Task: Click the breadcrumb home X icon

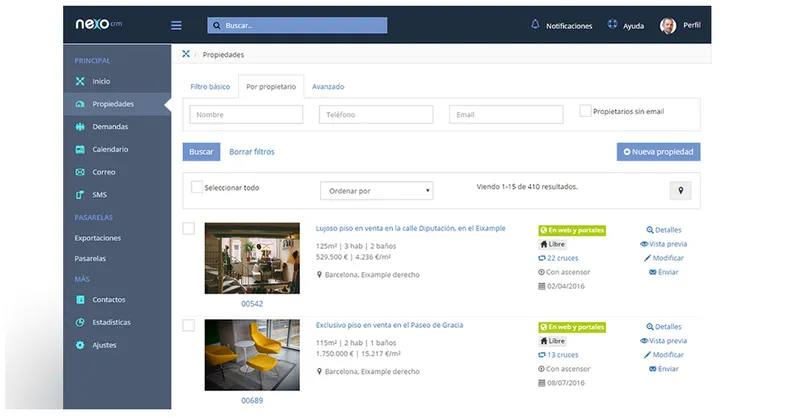Action: point(186,54)
